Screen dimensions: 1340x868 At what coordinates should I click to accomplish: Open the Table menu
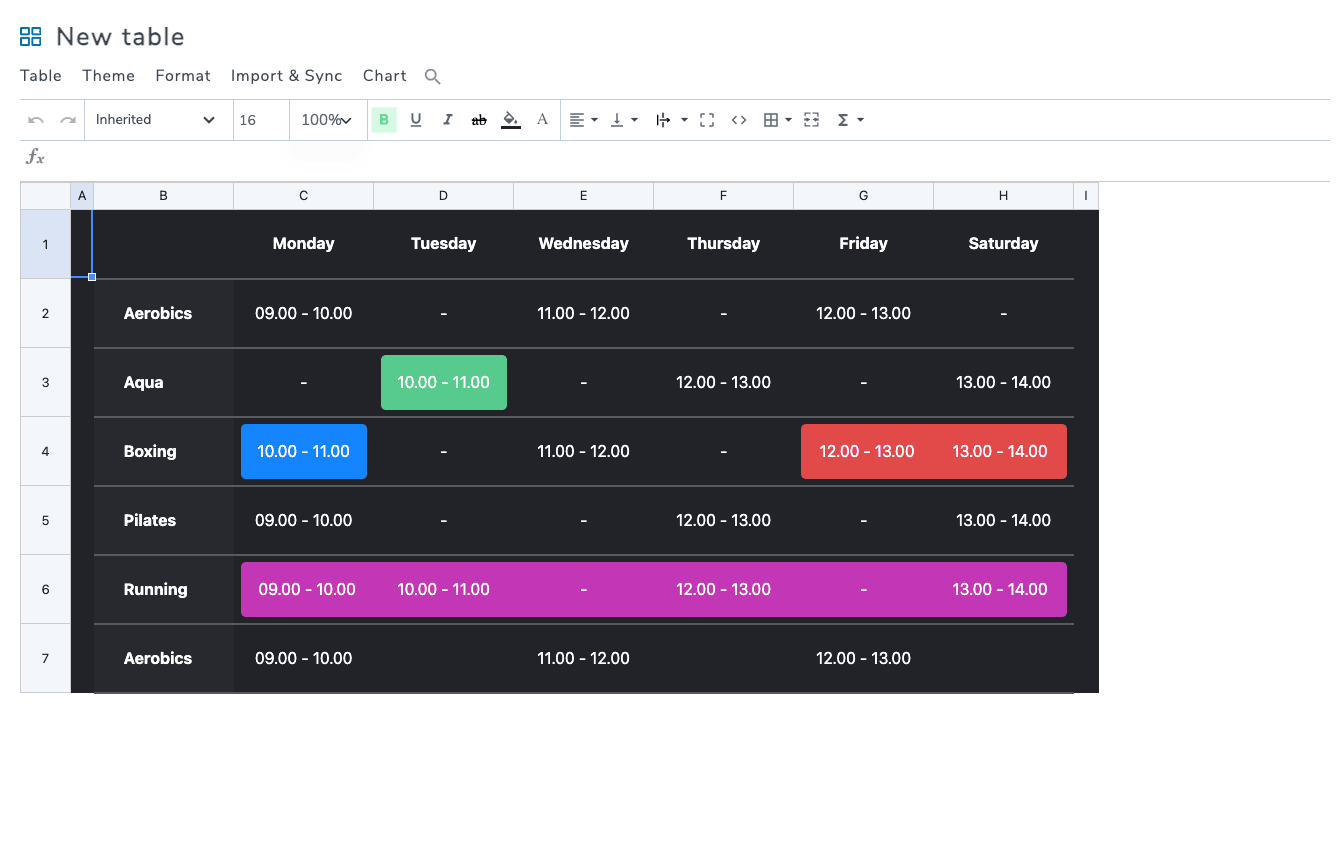pos(41,76)
